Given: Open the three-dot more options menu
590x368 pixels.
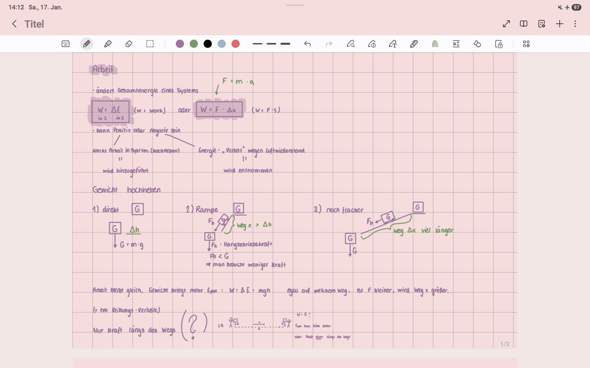Looking at the screenshot, I should tap(575, 24).
